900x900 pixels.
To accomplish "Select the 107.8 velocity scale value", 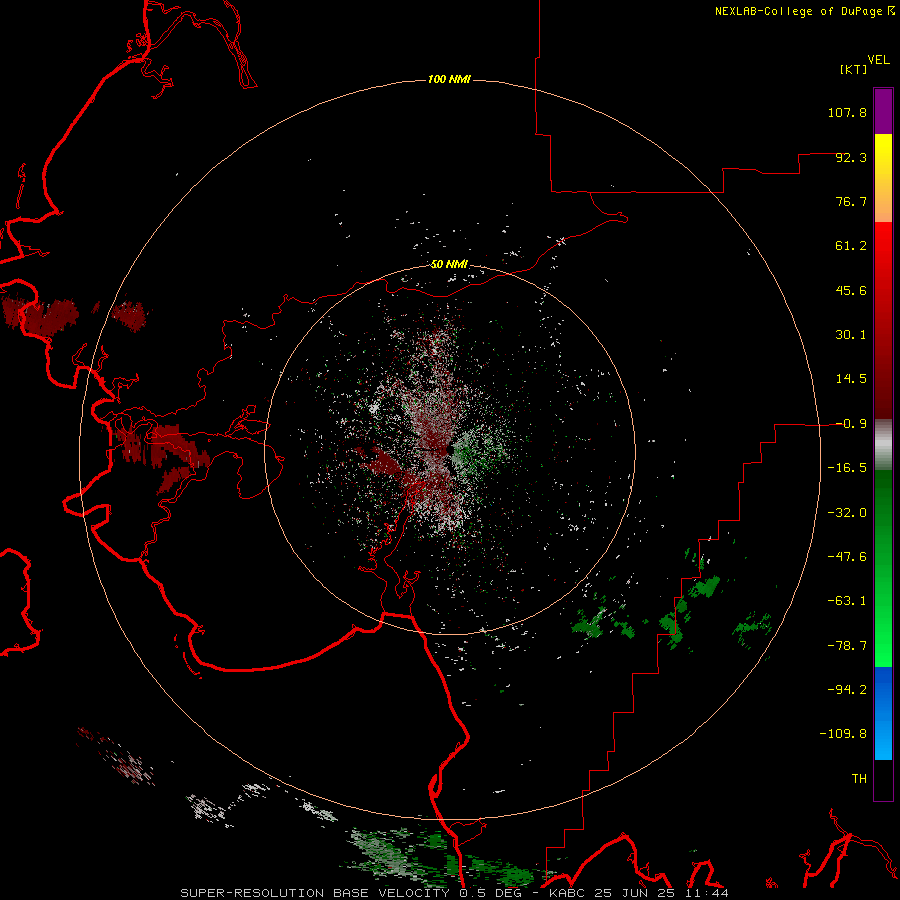I will [847, 112].
